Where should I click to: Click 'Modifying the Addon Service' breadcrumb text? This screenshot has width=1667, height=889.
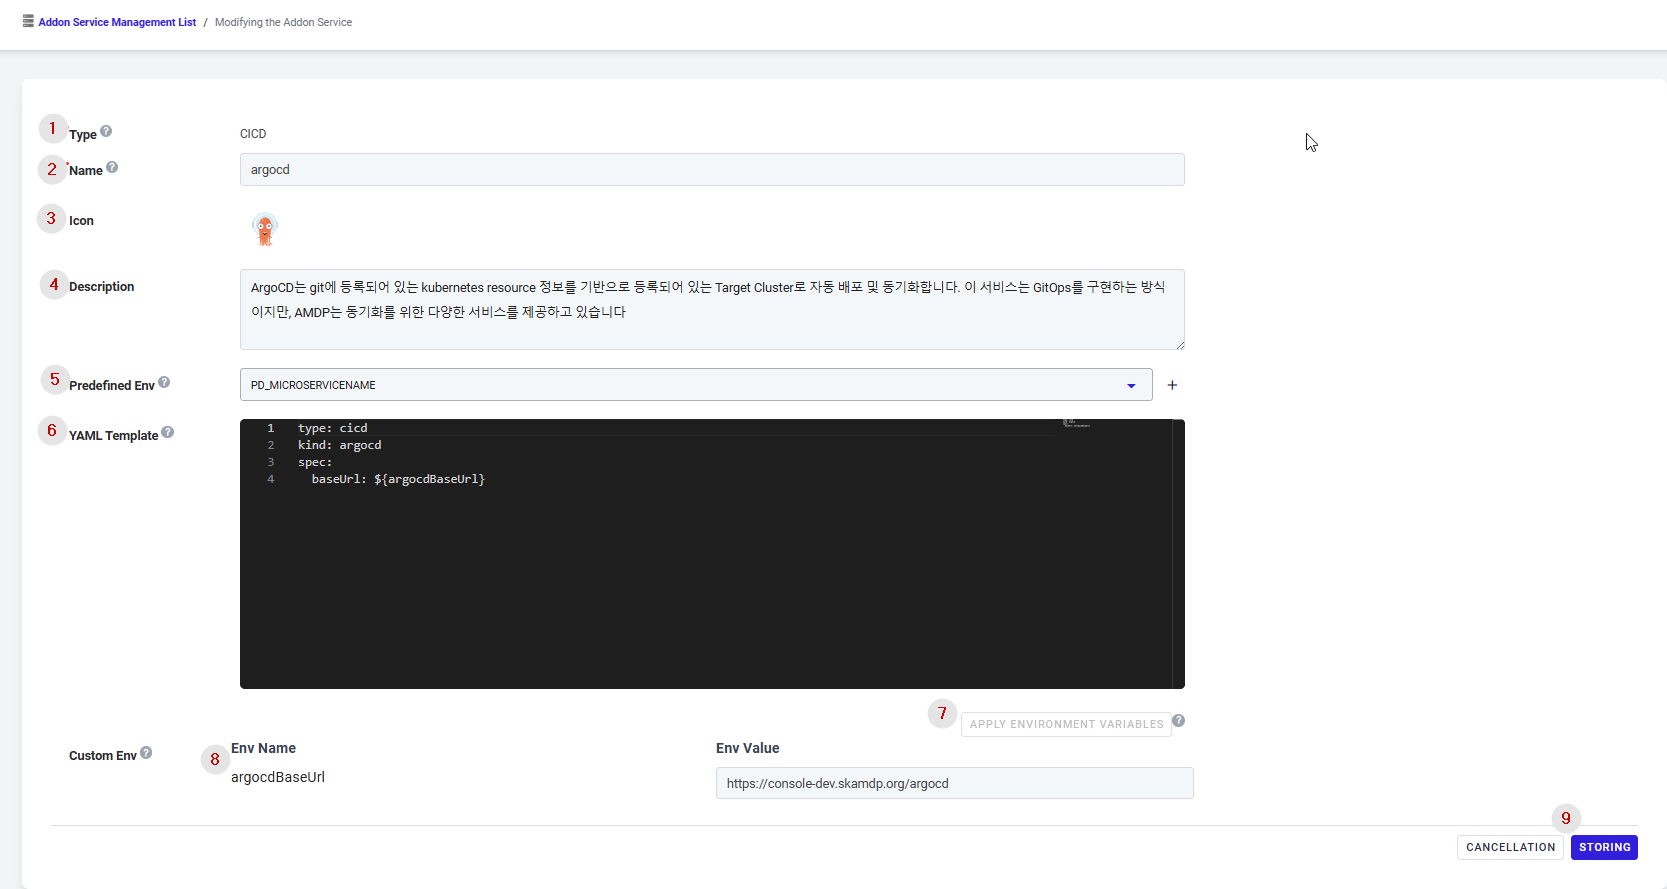click(x=283, y=22)
